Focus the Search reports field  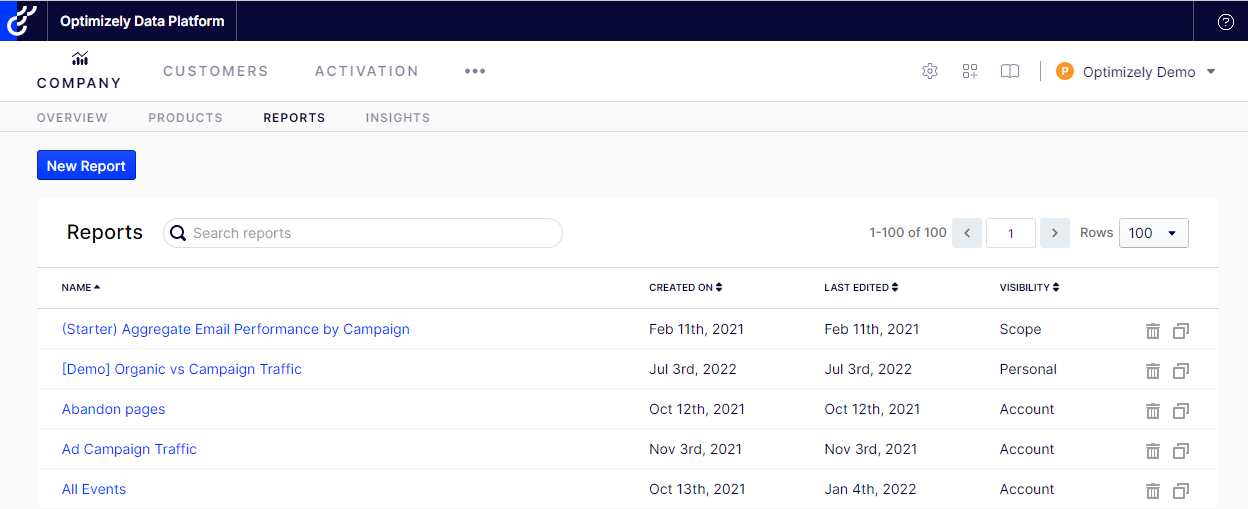pos(363,233)
